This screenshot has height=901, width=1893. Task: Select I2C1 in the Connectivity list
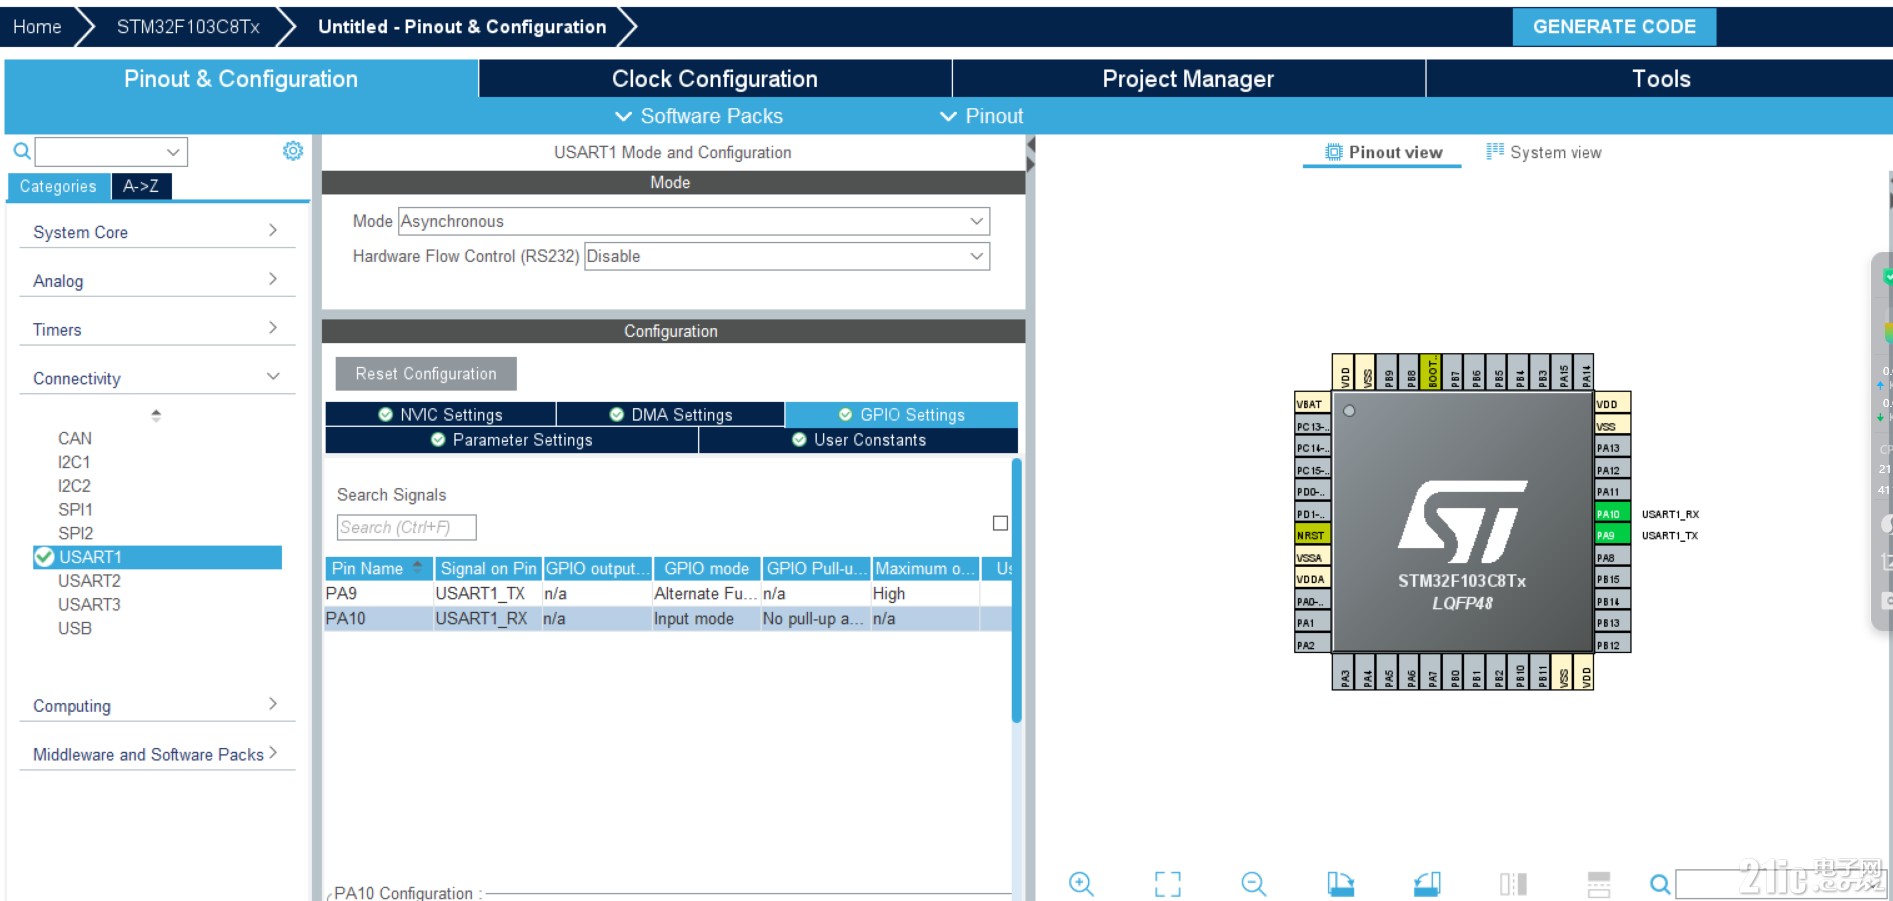[74, 462]
